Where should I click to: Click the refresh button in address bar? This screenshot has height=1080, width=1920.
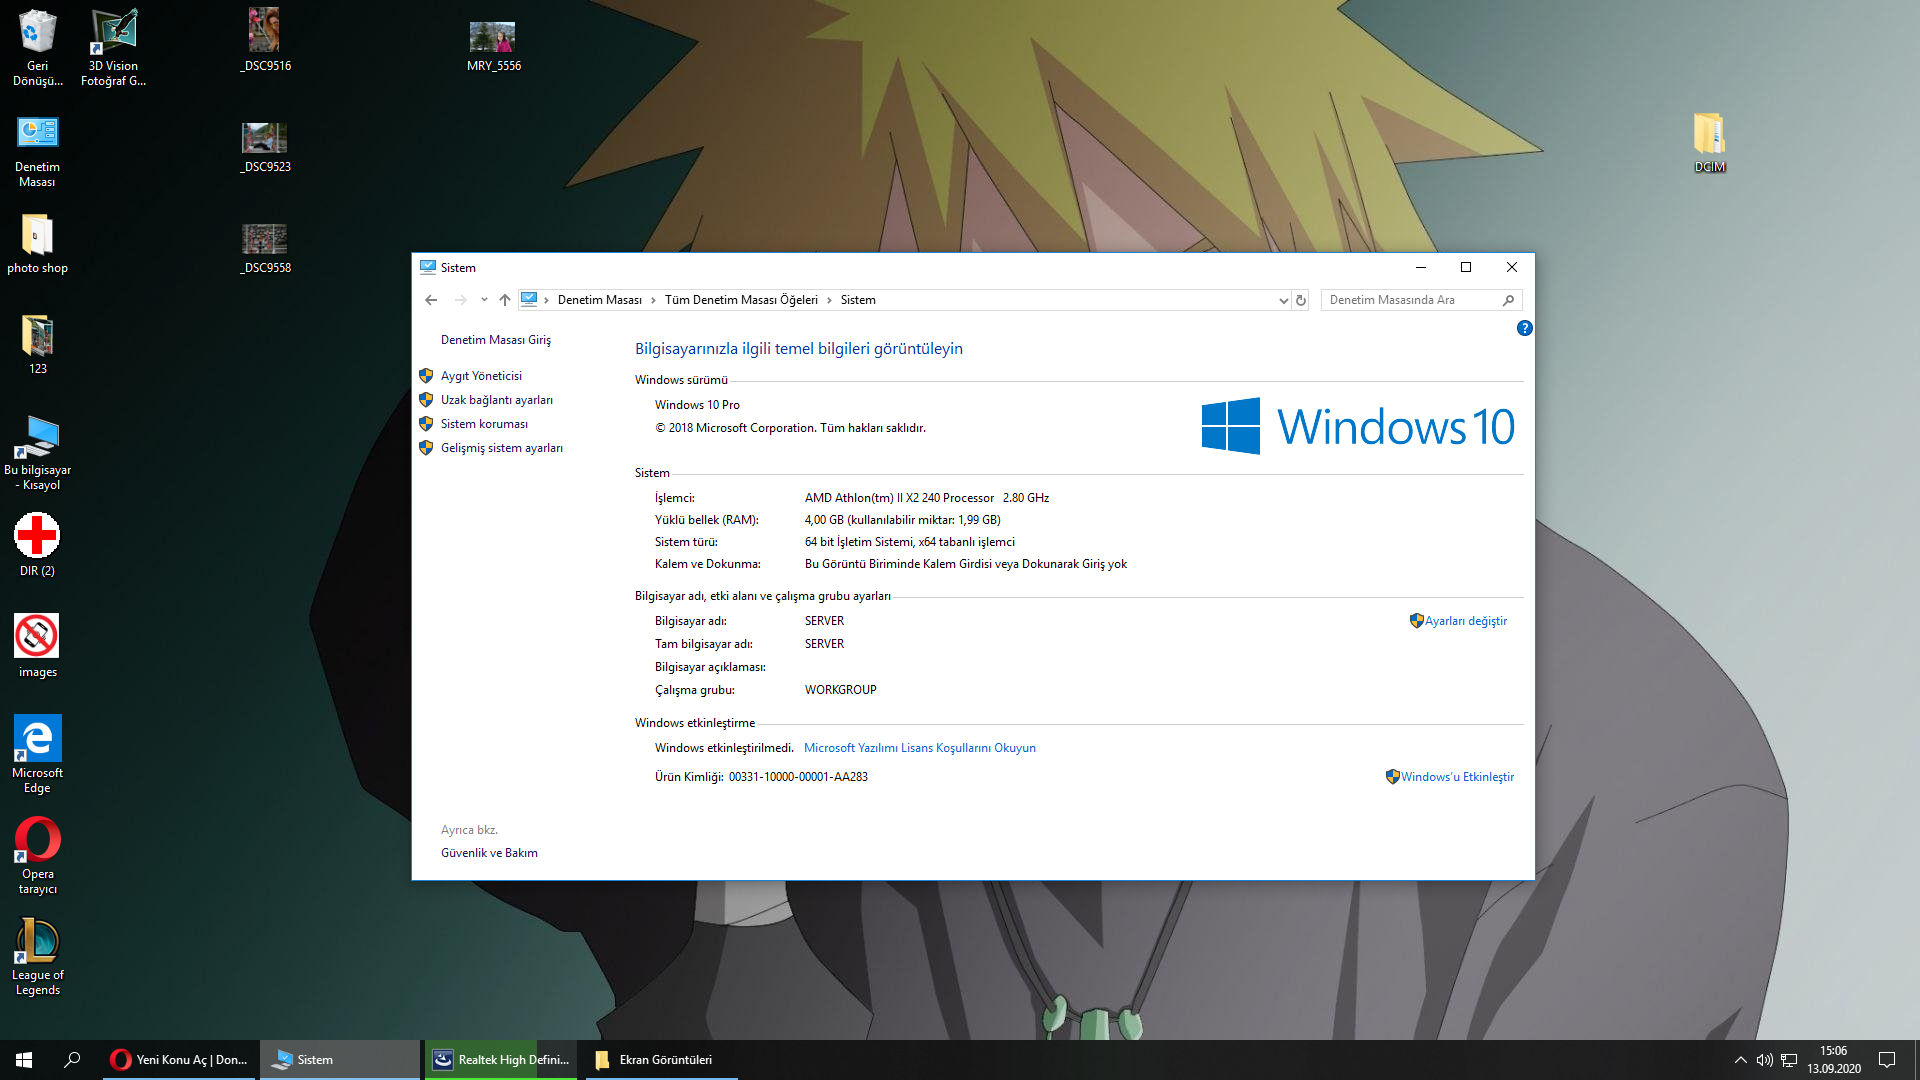[x=1301, y=300]
